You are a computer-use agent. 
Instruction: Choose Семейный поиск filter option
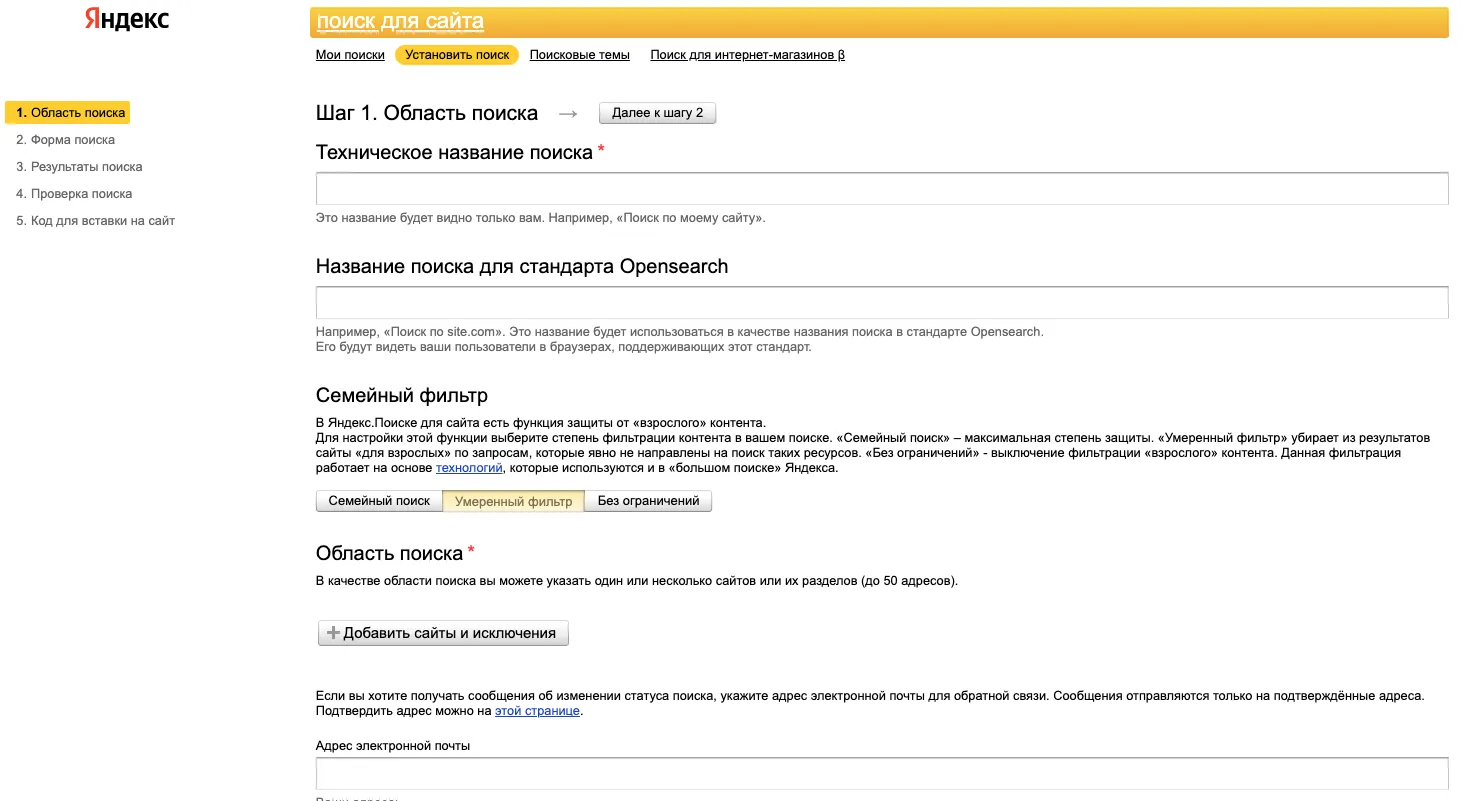point(379,501)
